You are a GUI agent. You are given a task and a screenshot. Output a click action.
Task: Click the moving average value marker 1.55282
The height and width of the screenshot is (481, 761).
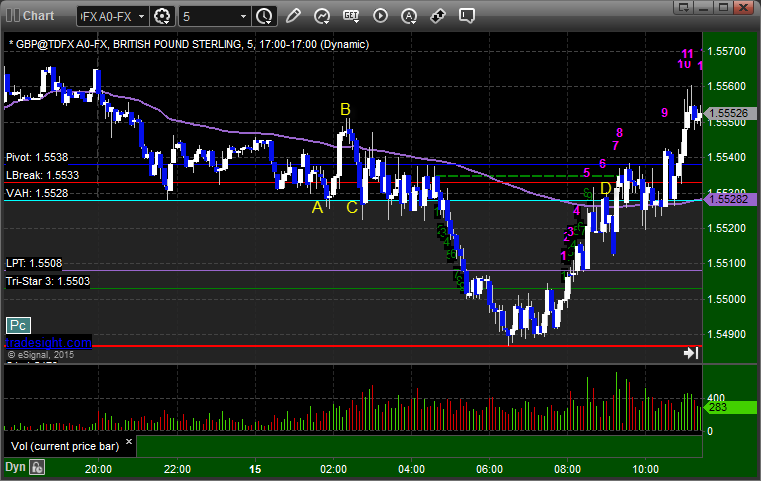click(x=729, y=199)
